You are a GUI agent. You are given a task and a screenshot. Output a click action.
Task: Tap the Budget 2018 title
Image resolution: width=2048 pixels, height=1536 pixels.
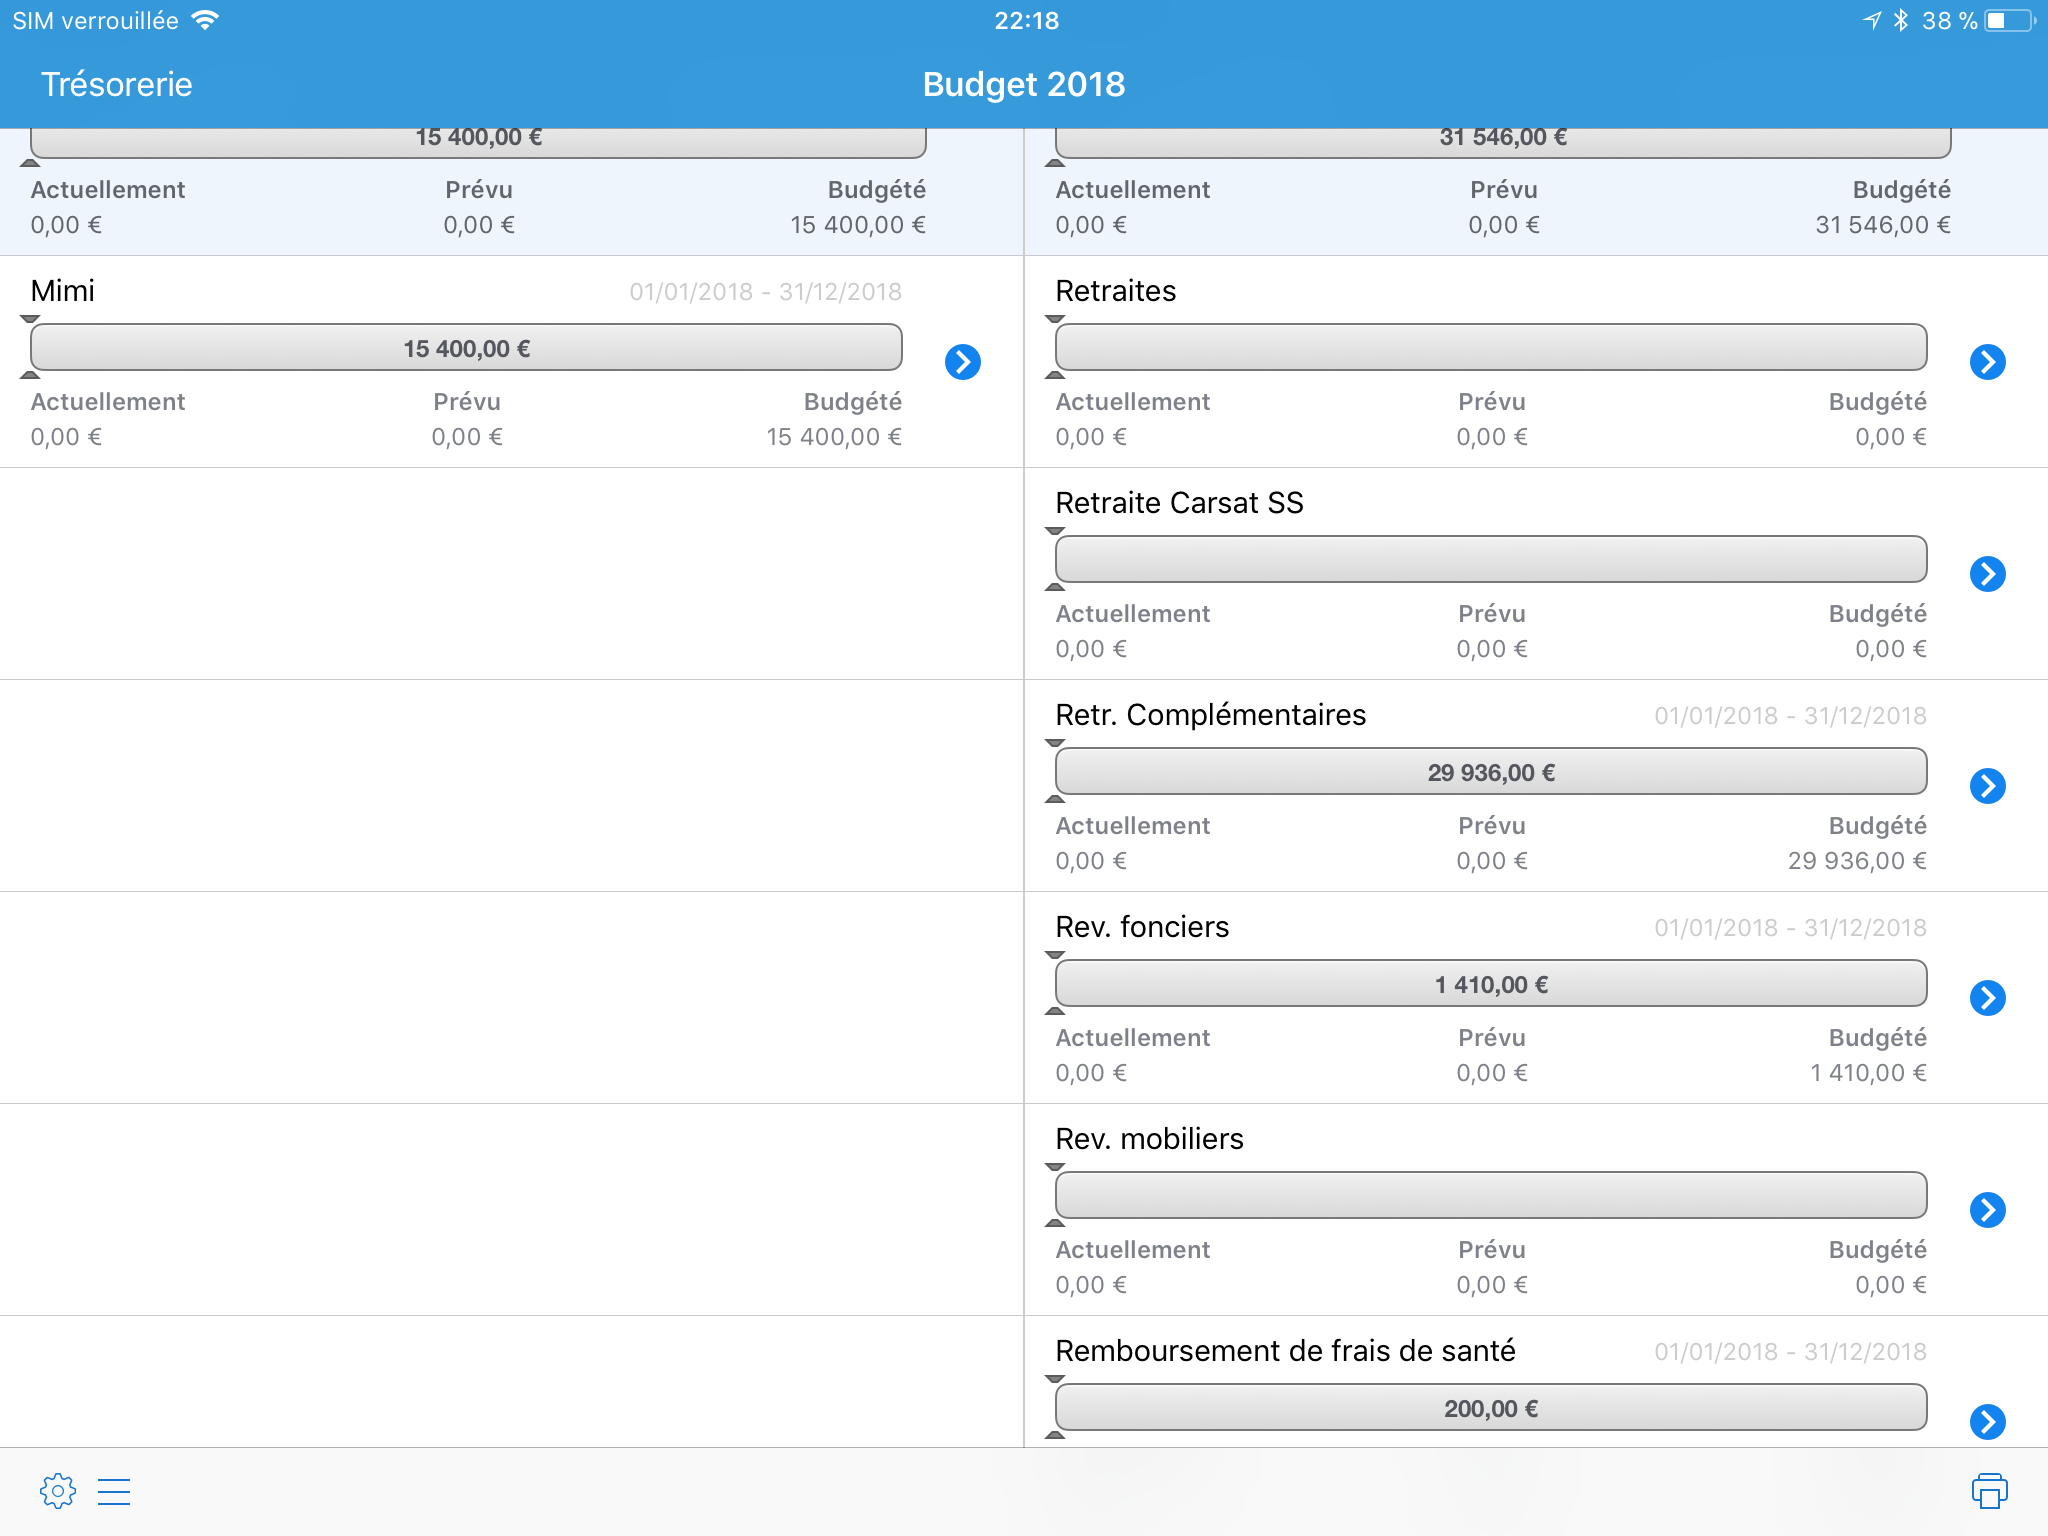1023,84
